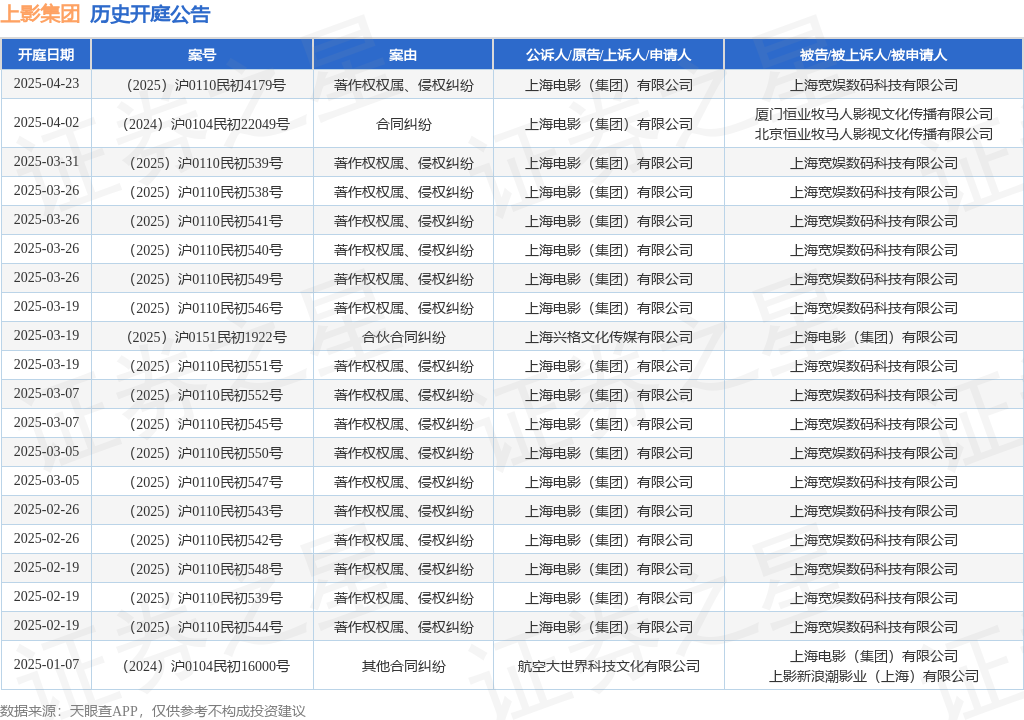Image resolution: width=1024 pixels, height=720 pixels.
Task: Click case number (2025)沪0151民初1922号
Action: coord(206,337)
